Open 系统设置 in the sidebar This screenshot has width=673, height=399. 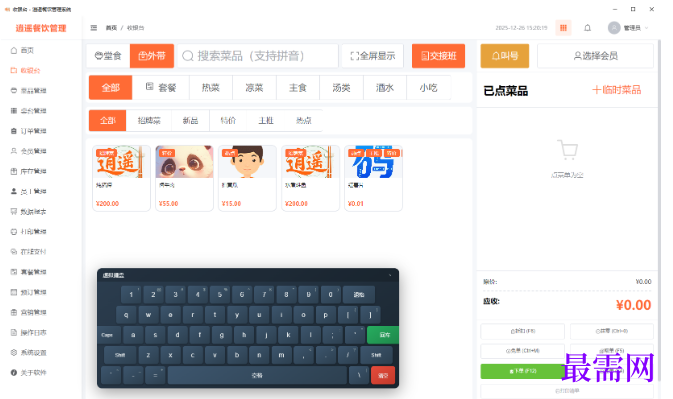coord(28,353)
